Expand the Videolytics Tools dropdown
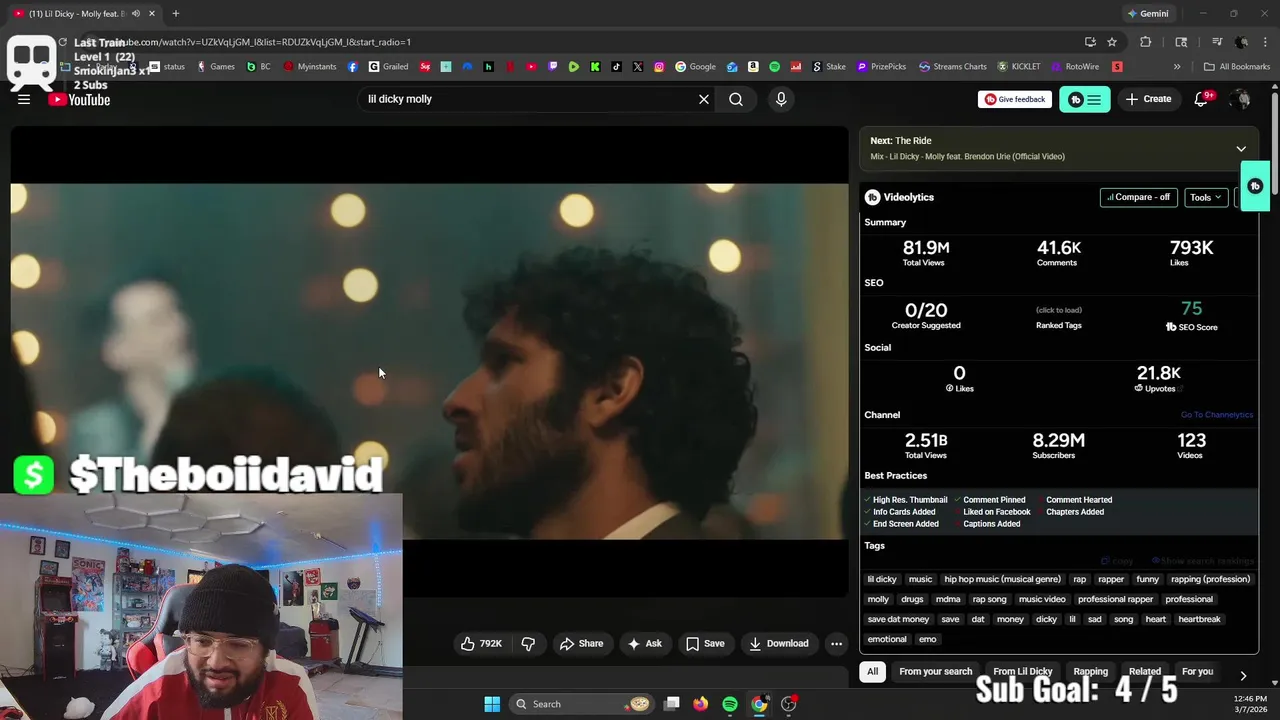1280x720 pixels. 1206,197
